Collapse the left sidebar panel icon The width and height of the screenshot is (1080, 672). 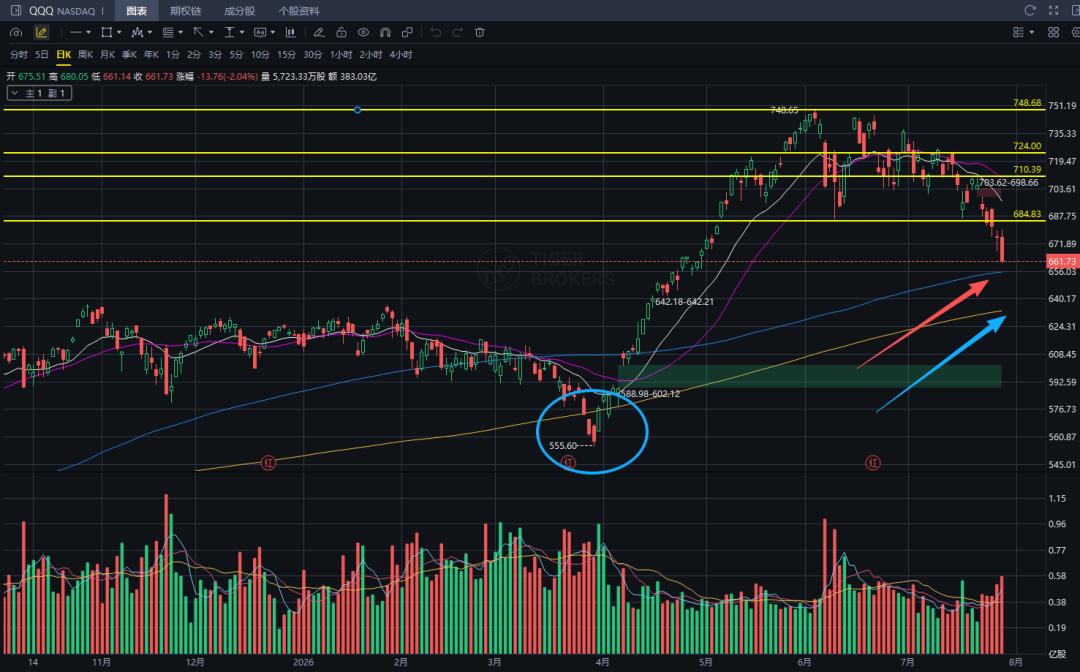coord(16,10)
